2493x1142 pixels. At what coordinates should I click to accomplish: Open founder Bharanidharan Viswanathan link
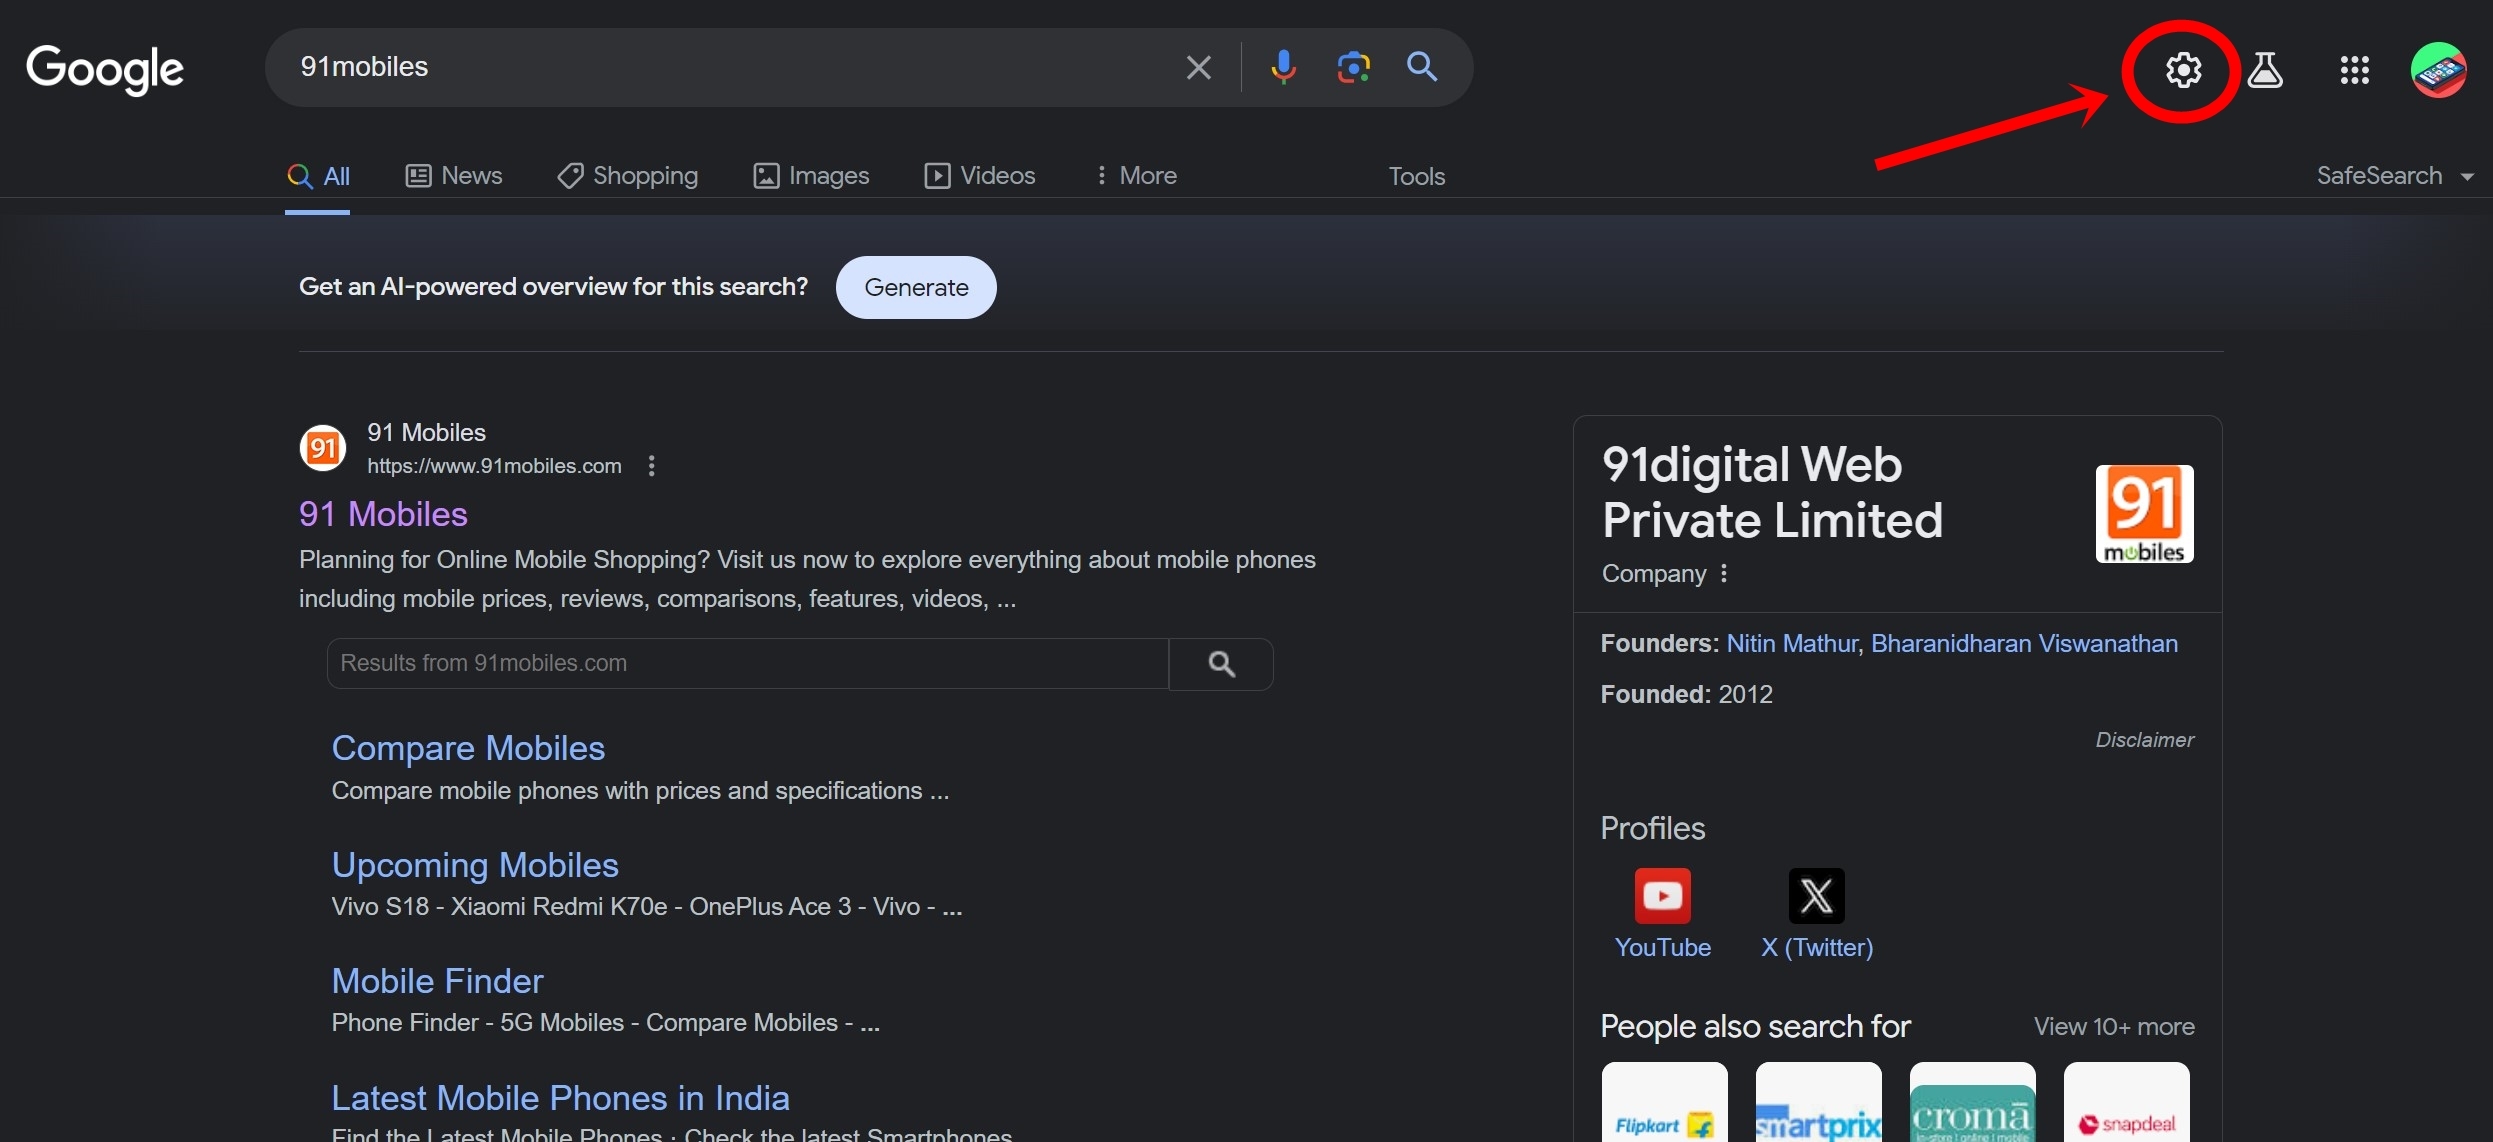[2024, 644]
